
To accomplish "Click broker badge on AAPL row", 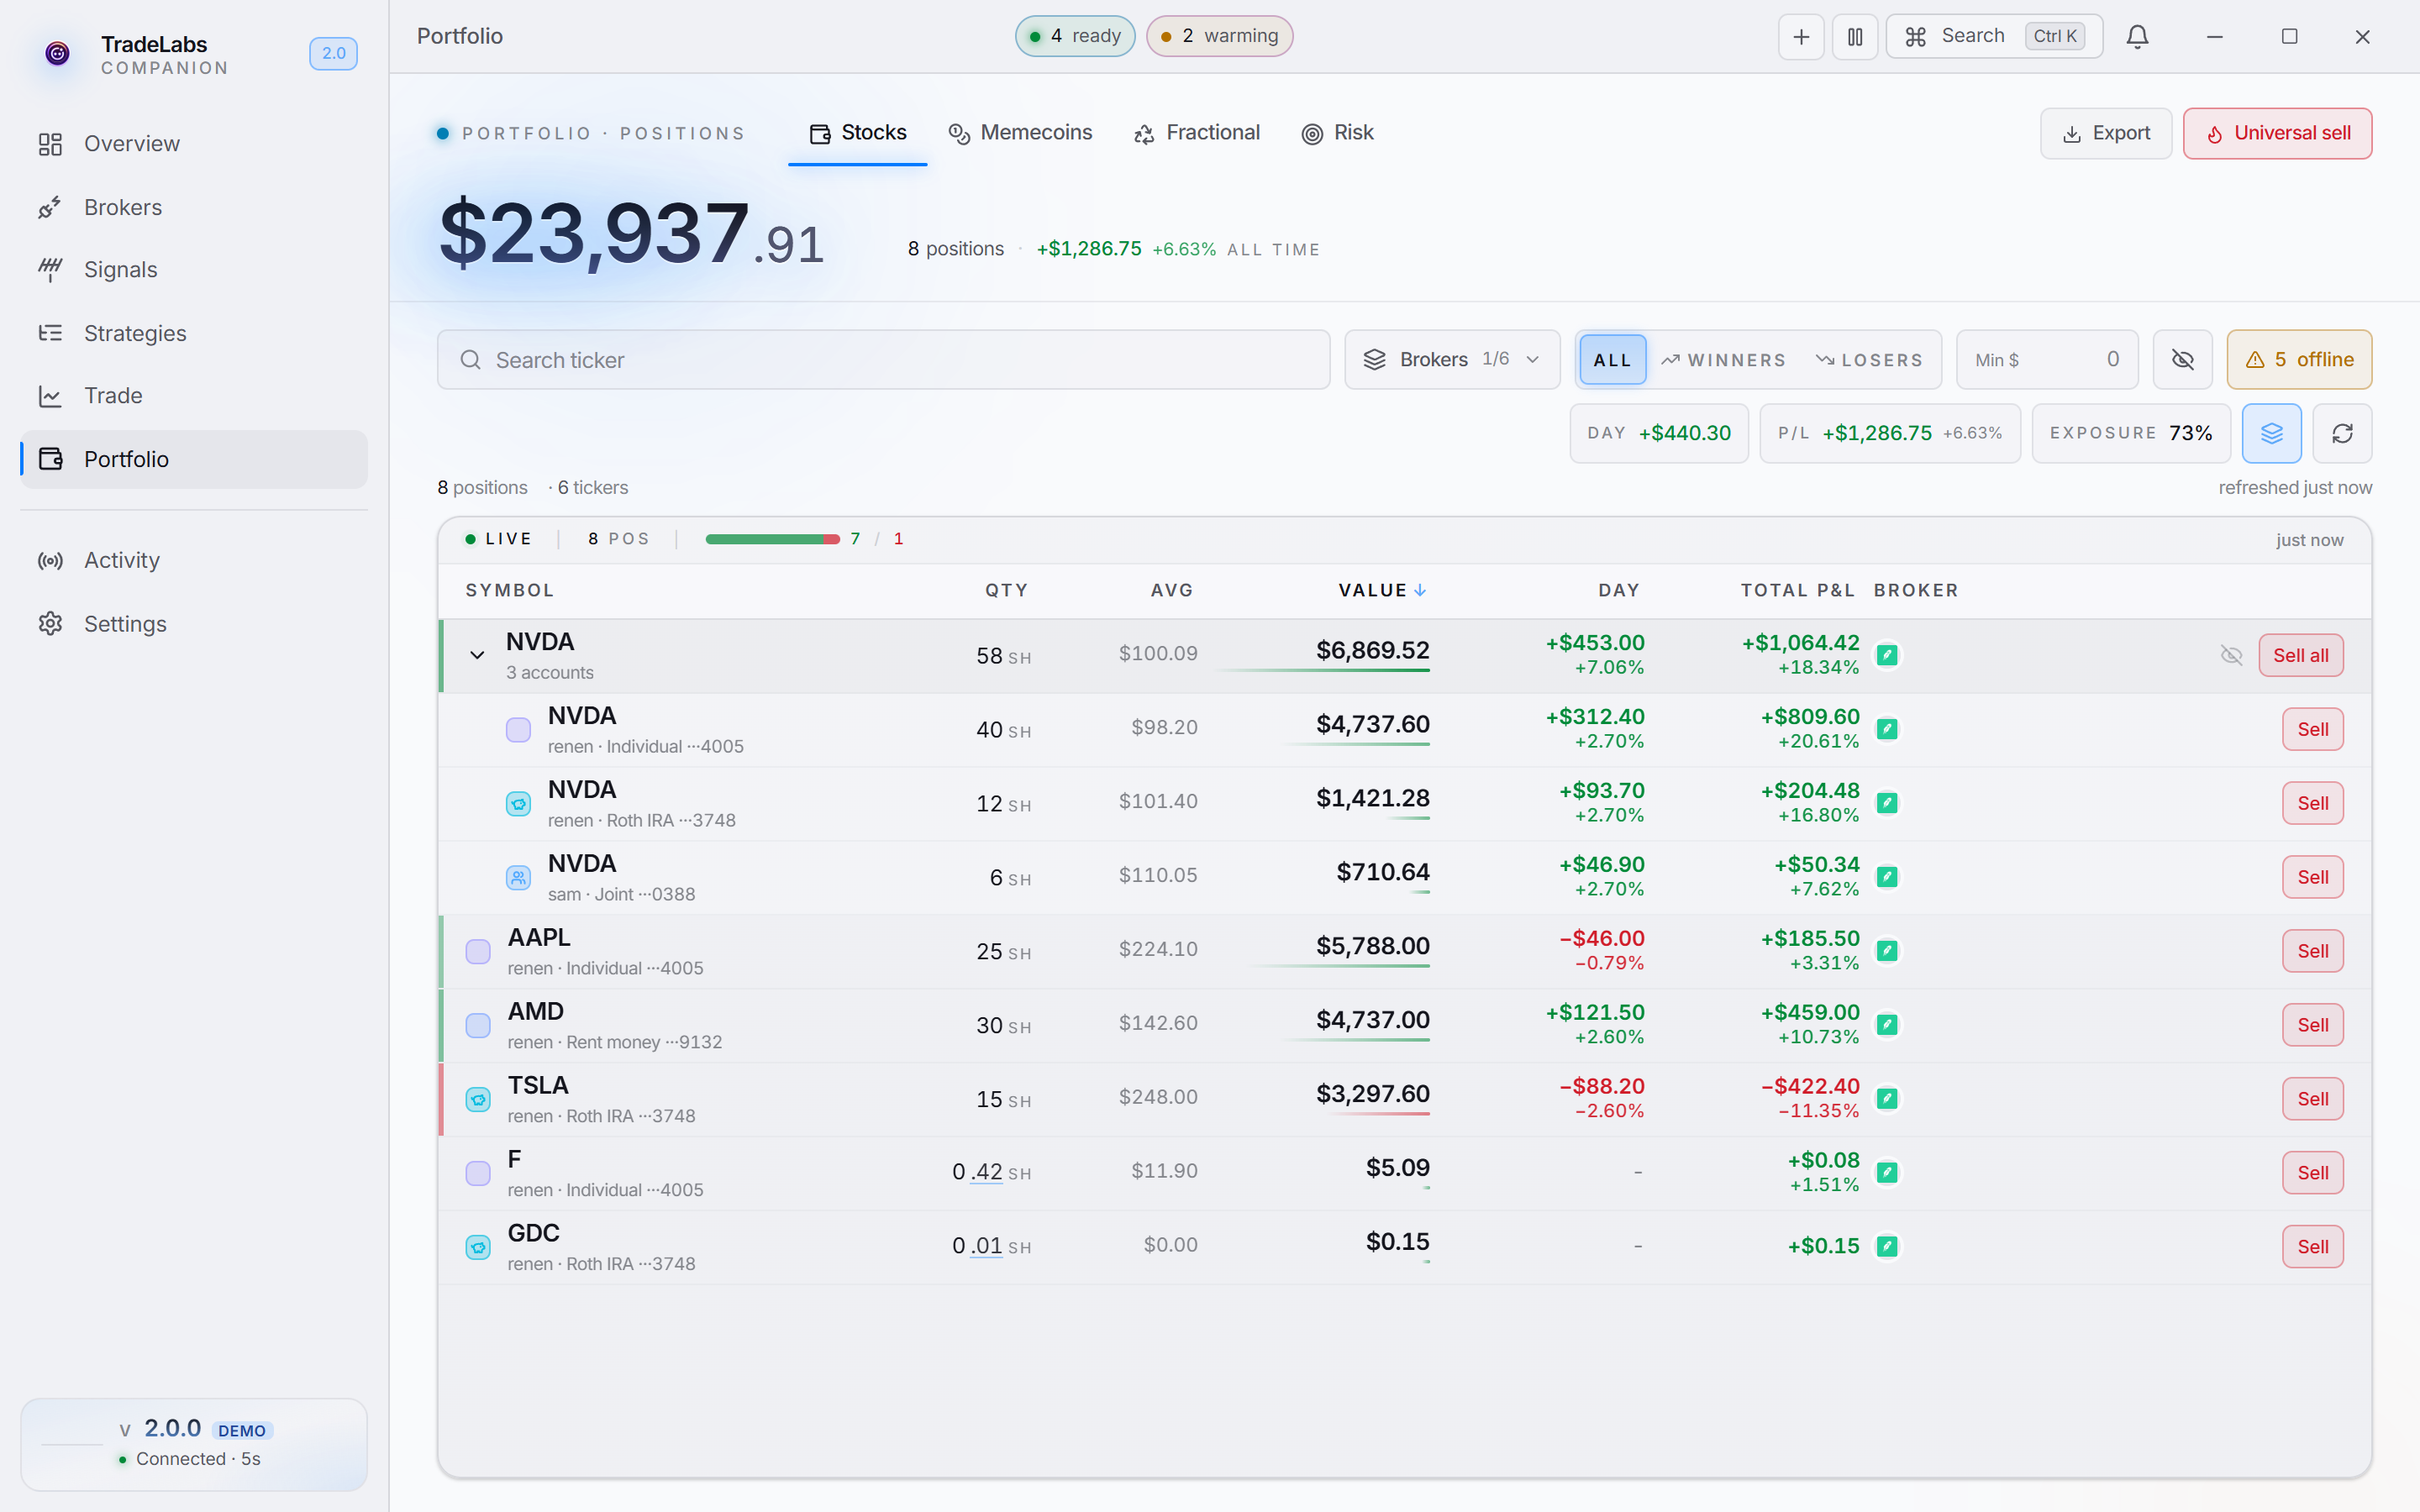I will click(1887, 951).
